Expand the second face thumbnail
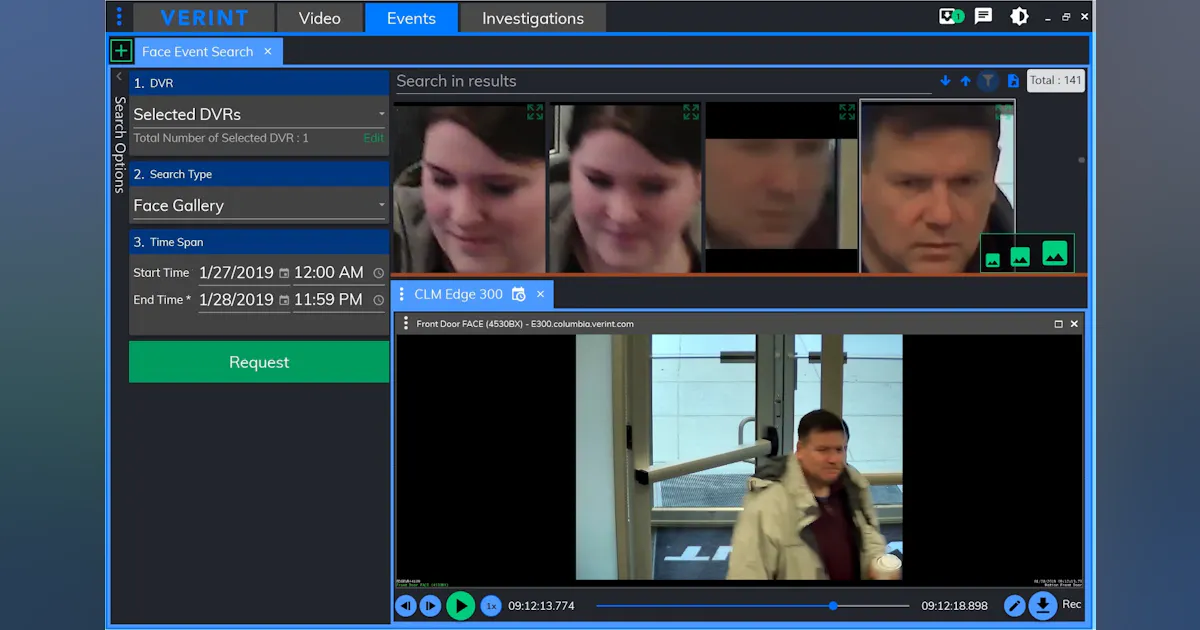 pos(691,112)
